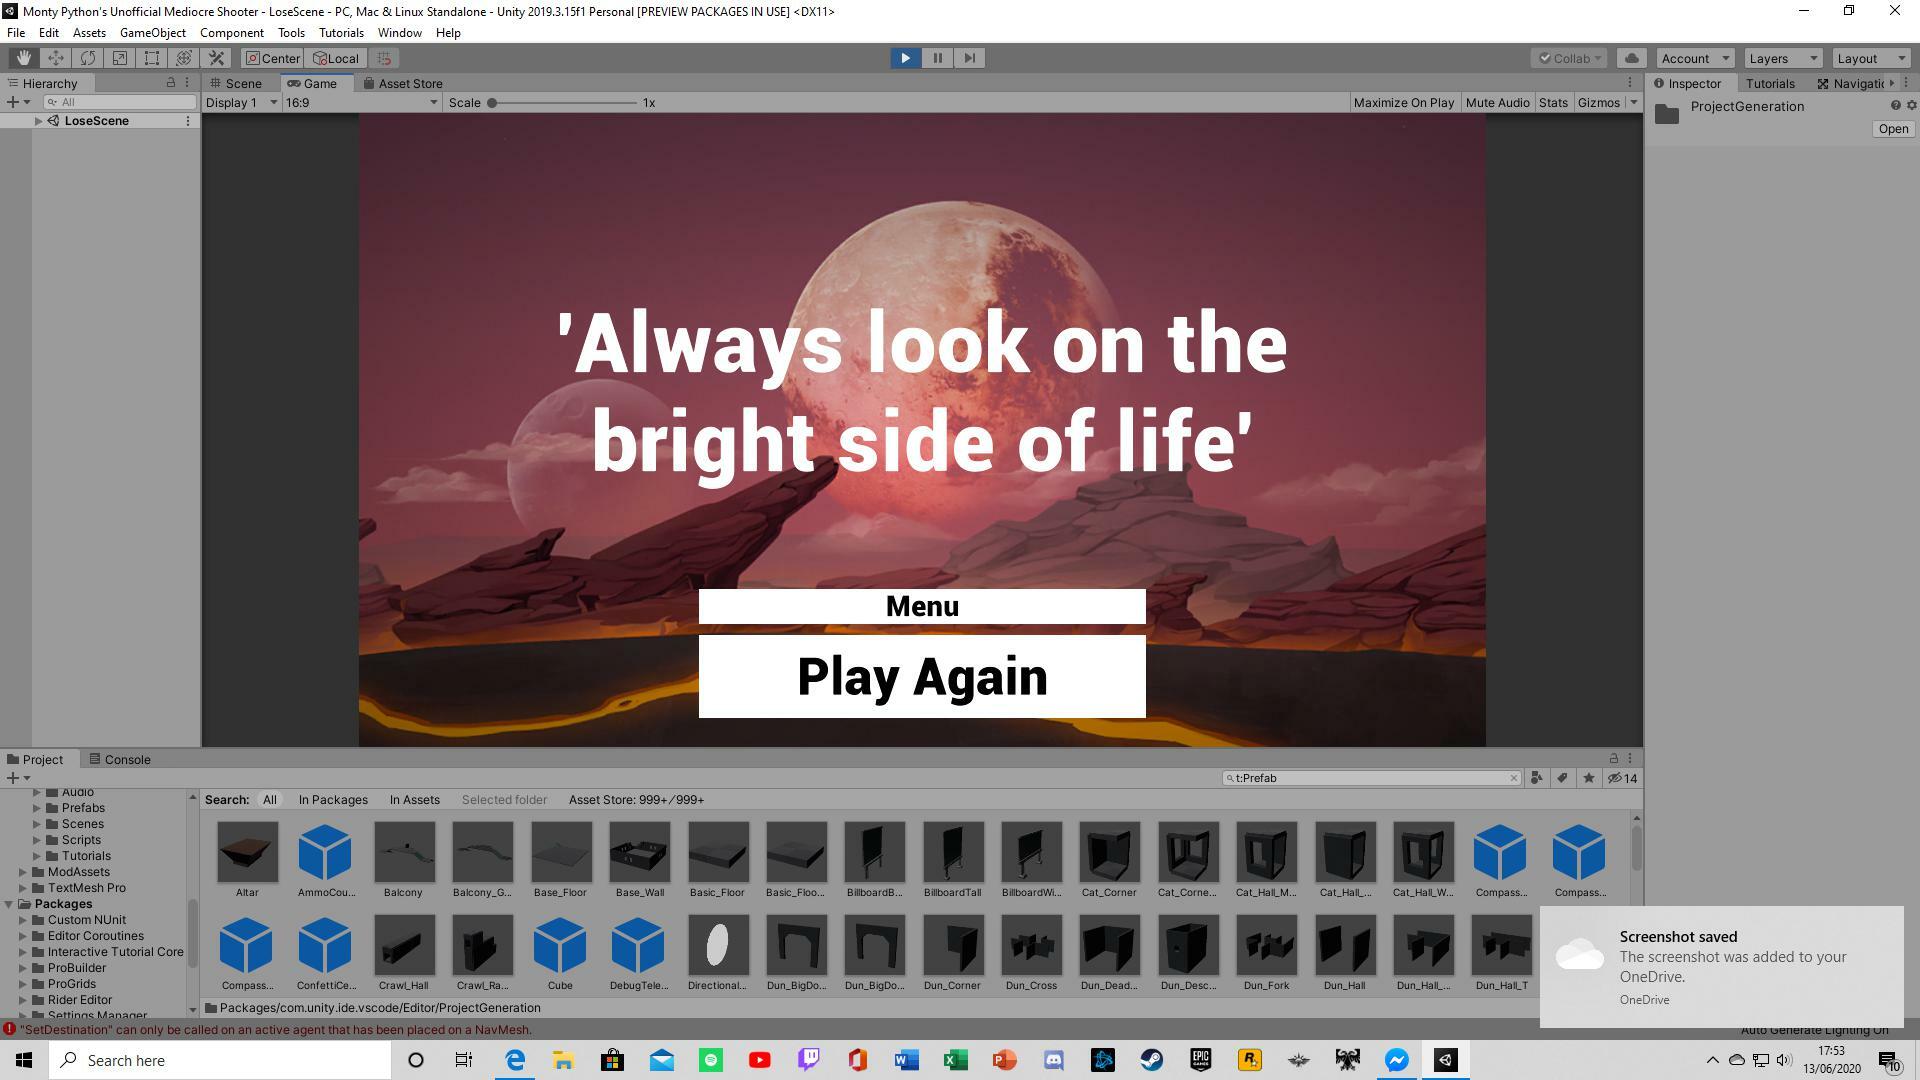This screenshot has width=1920, height=1080.
Task: Toggle the Stats overlay
Action: 1552,102
